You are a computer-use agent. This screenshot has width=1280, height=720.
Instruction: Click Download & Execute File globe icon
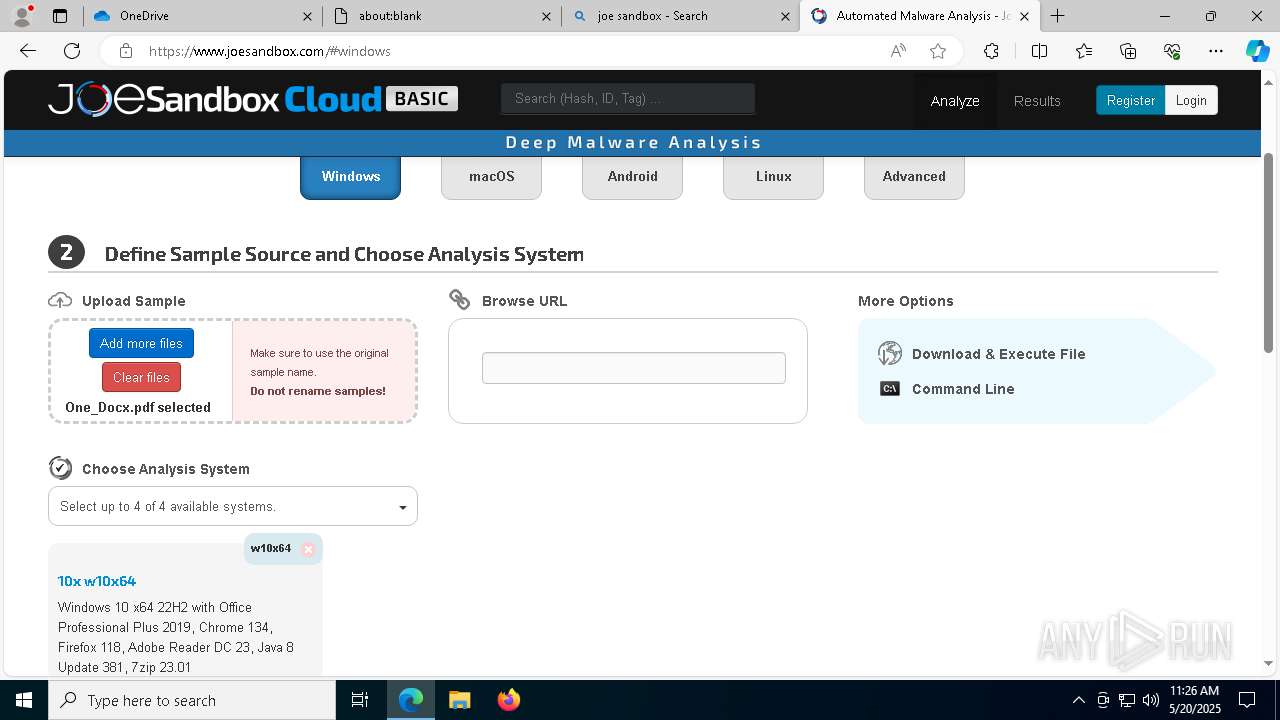890,353
